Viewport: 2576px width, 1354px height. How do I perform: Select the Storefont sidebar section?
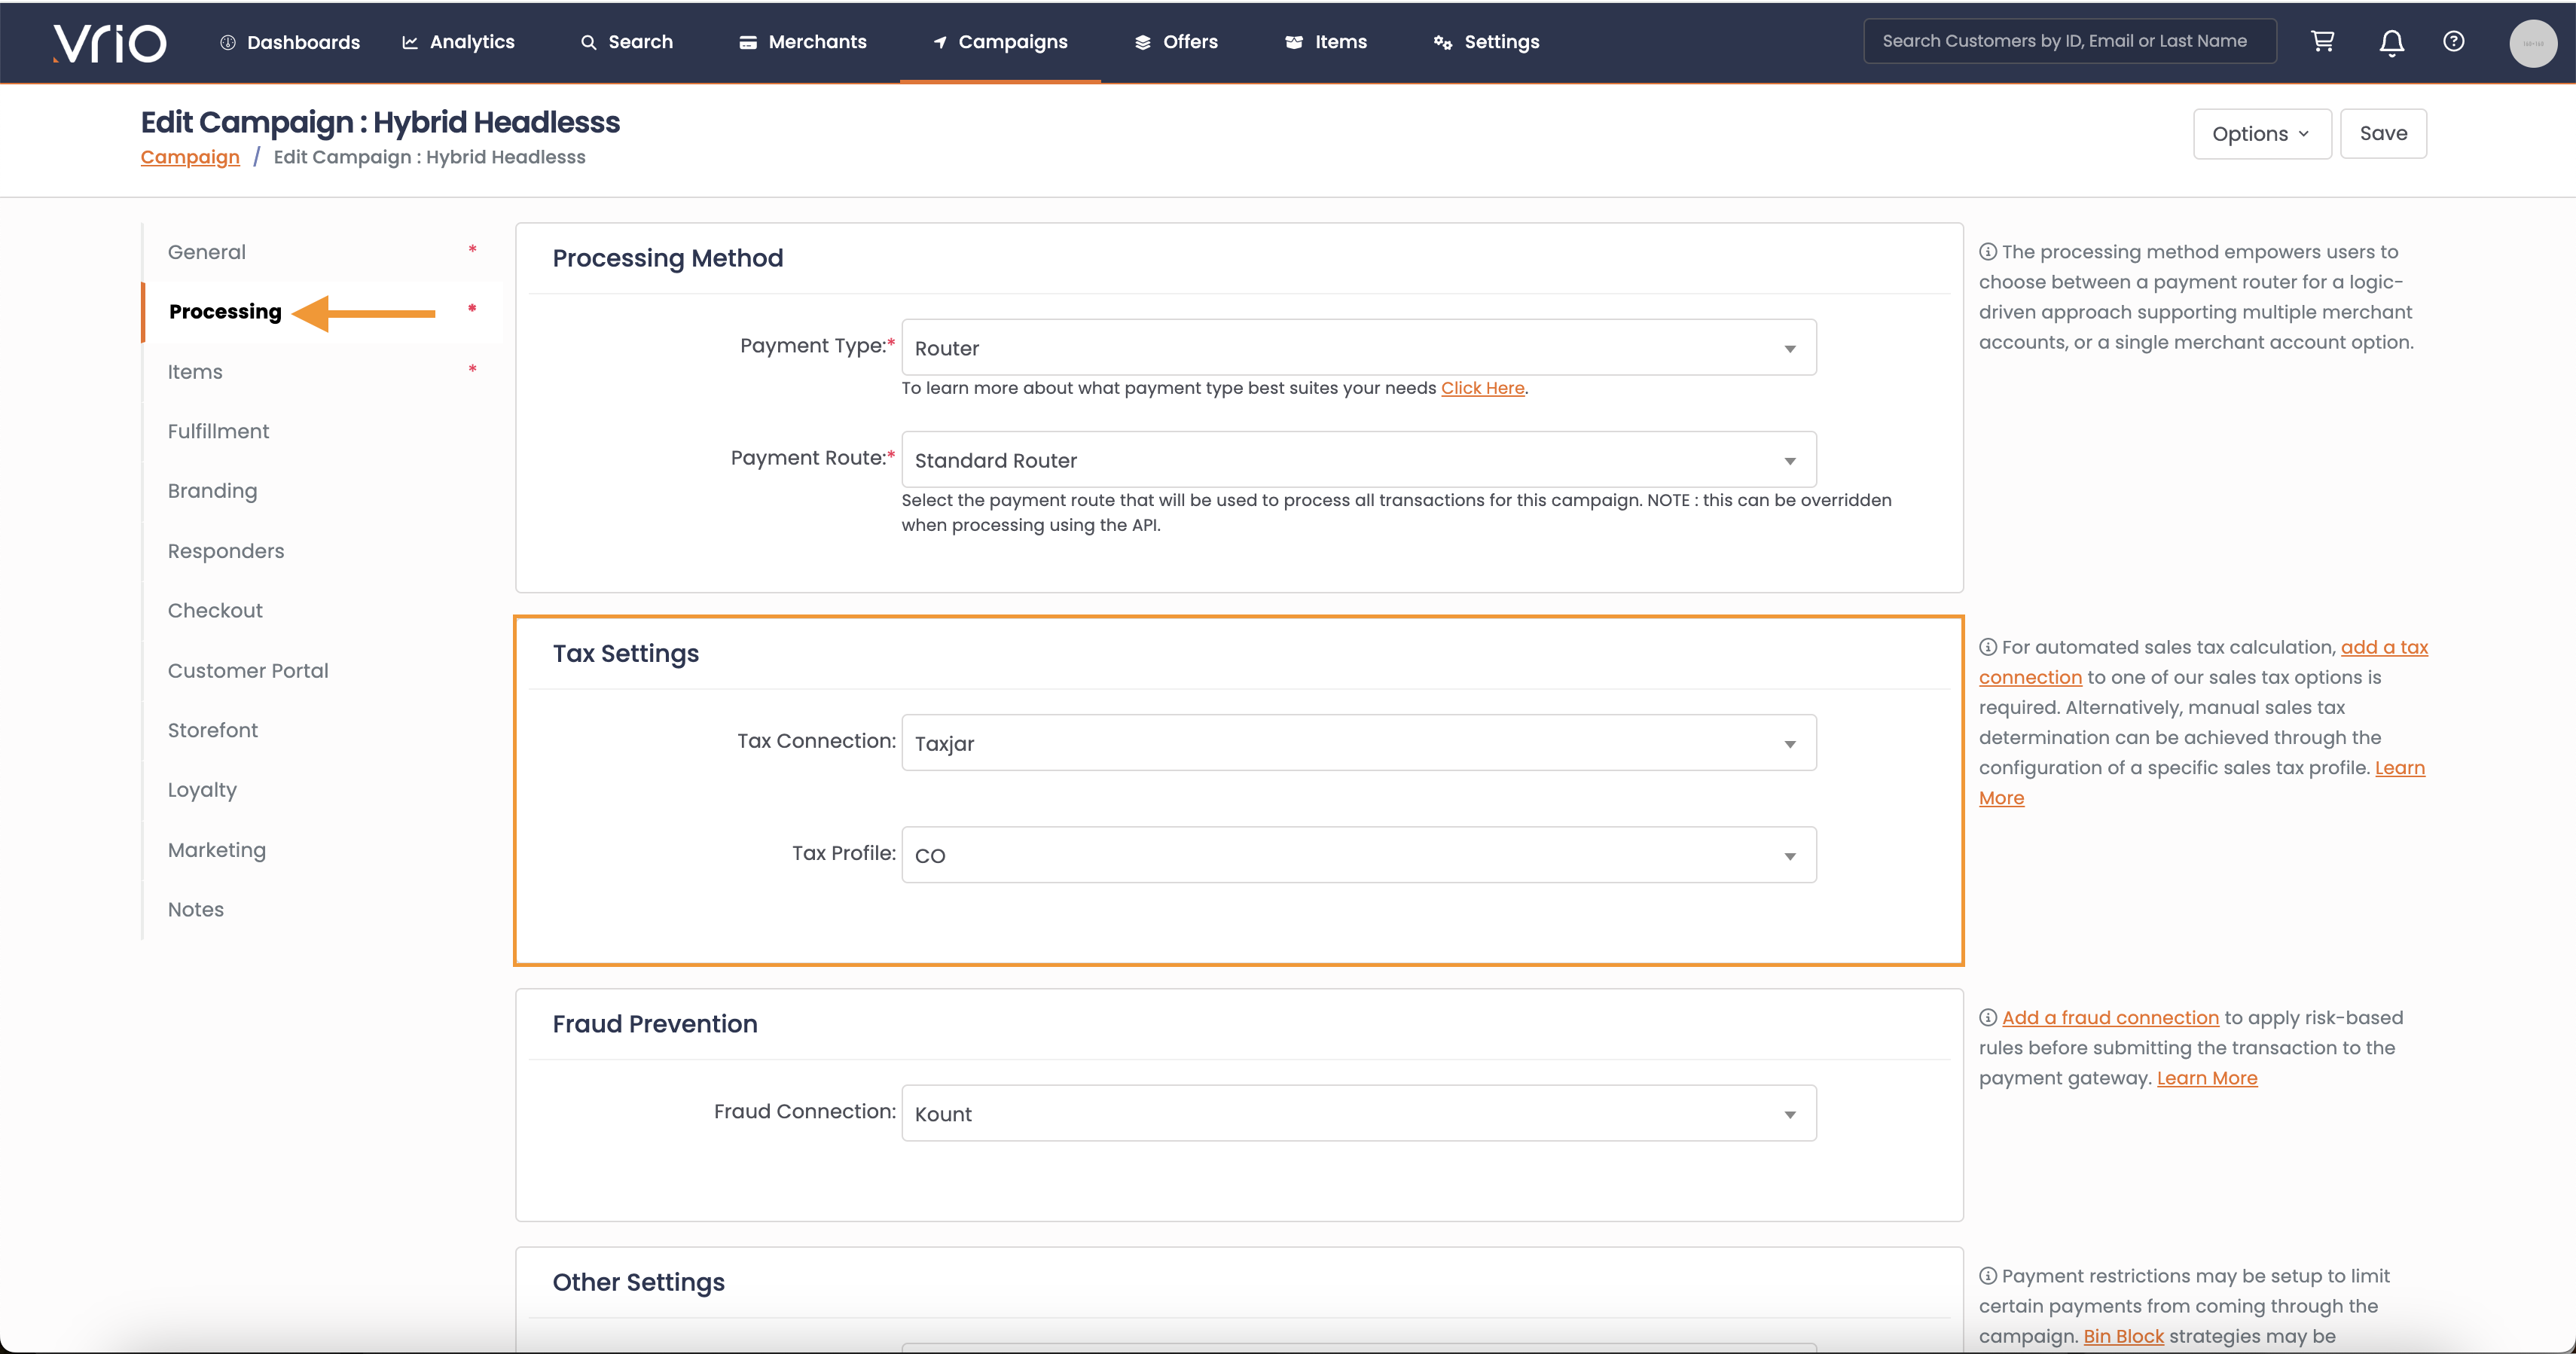(x=321, y=730)
